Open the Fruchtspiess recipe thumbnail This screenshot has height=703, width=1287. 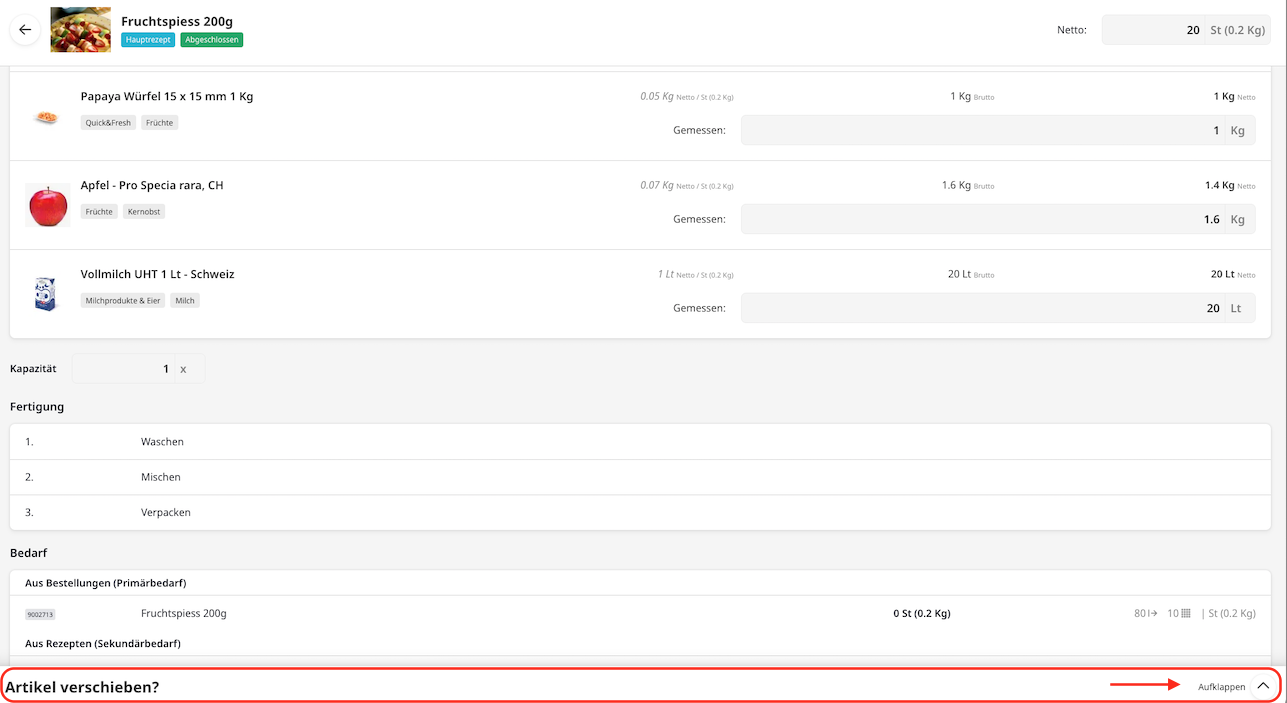coord(80,30)
